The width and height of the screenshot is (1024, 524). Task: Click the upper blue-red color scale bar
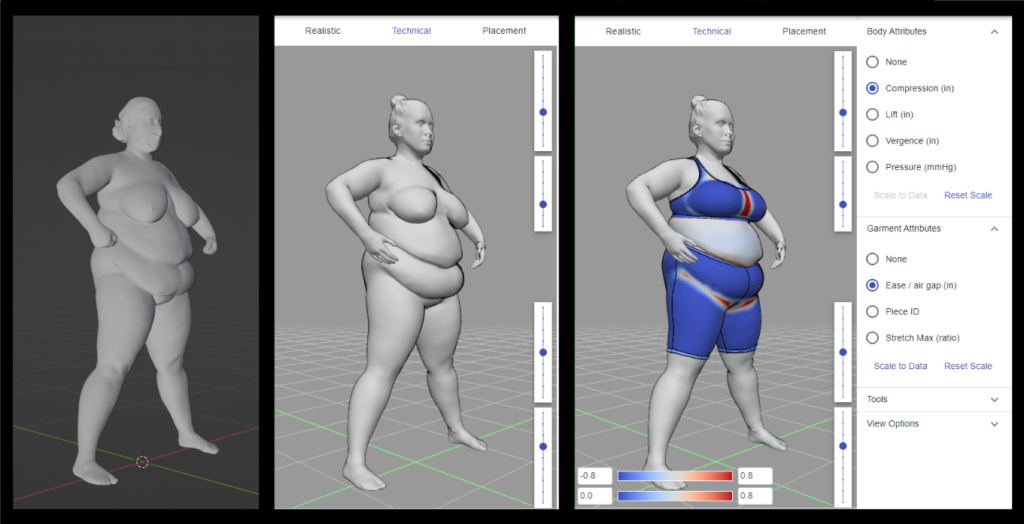click(x=675, y=476)
